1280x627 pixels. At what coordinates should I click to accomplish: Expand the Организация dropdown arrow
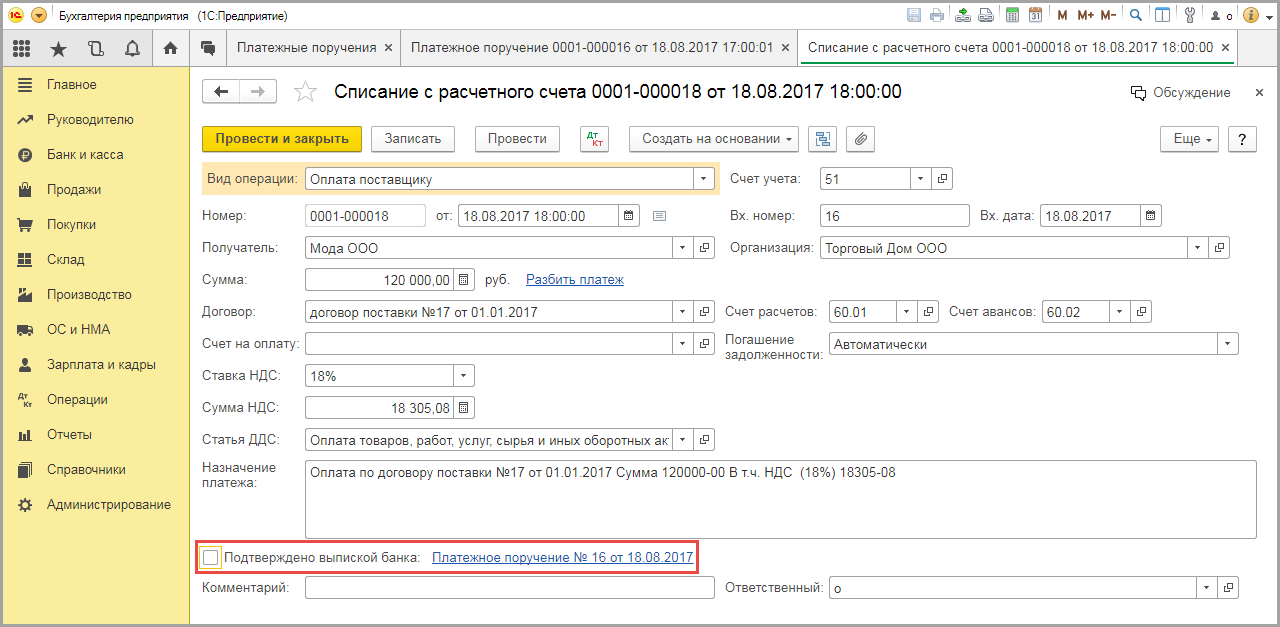click(1198, 248)
